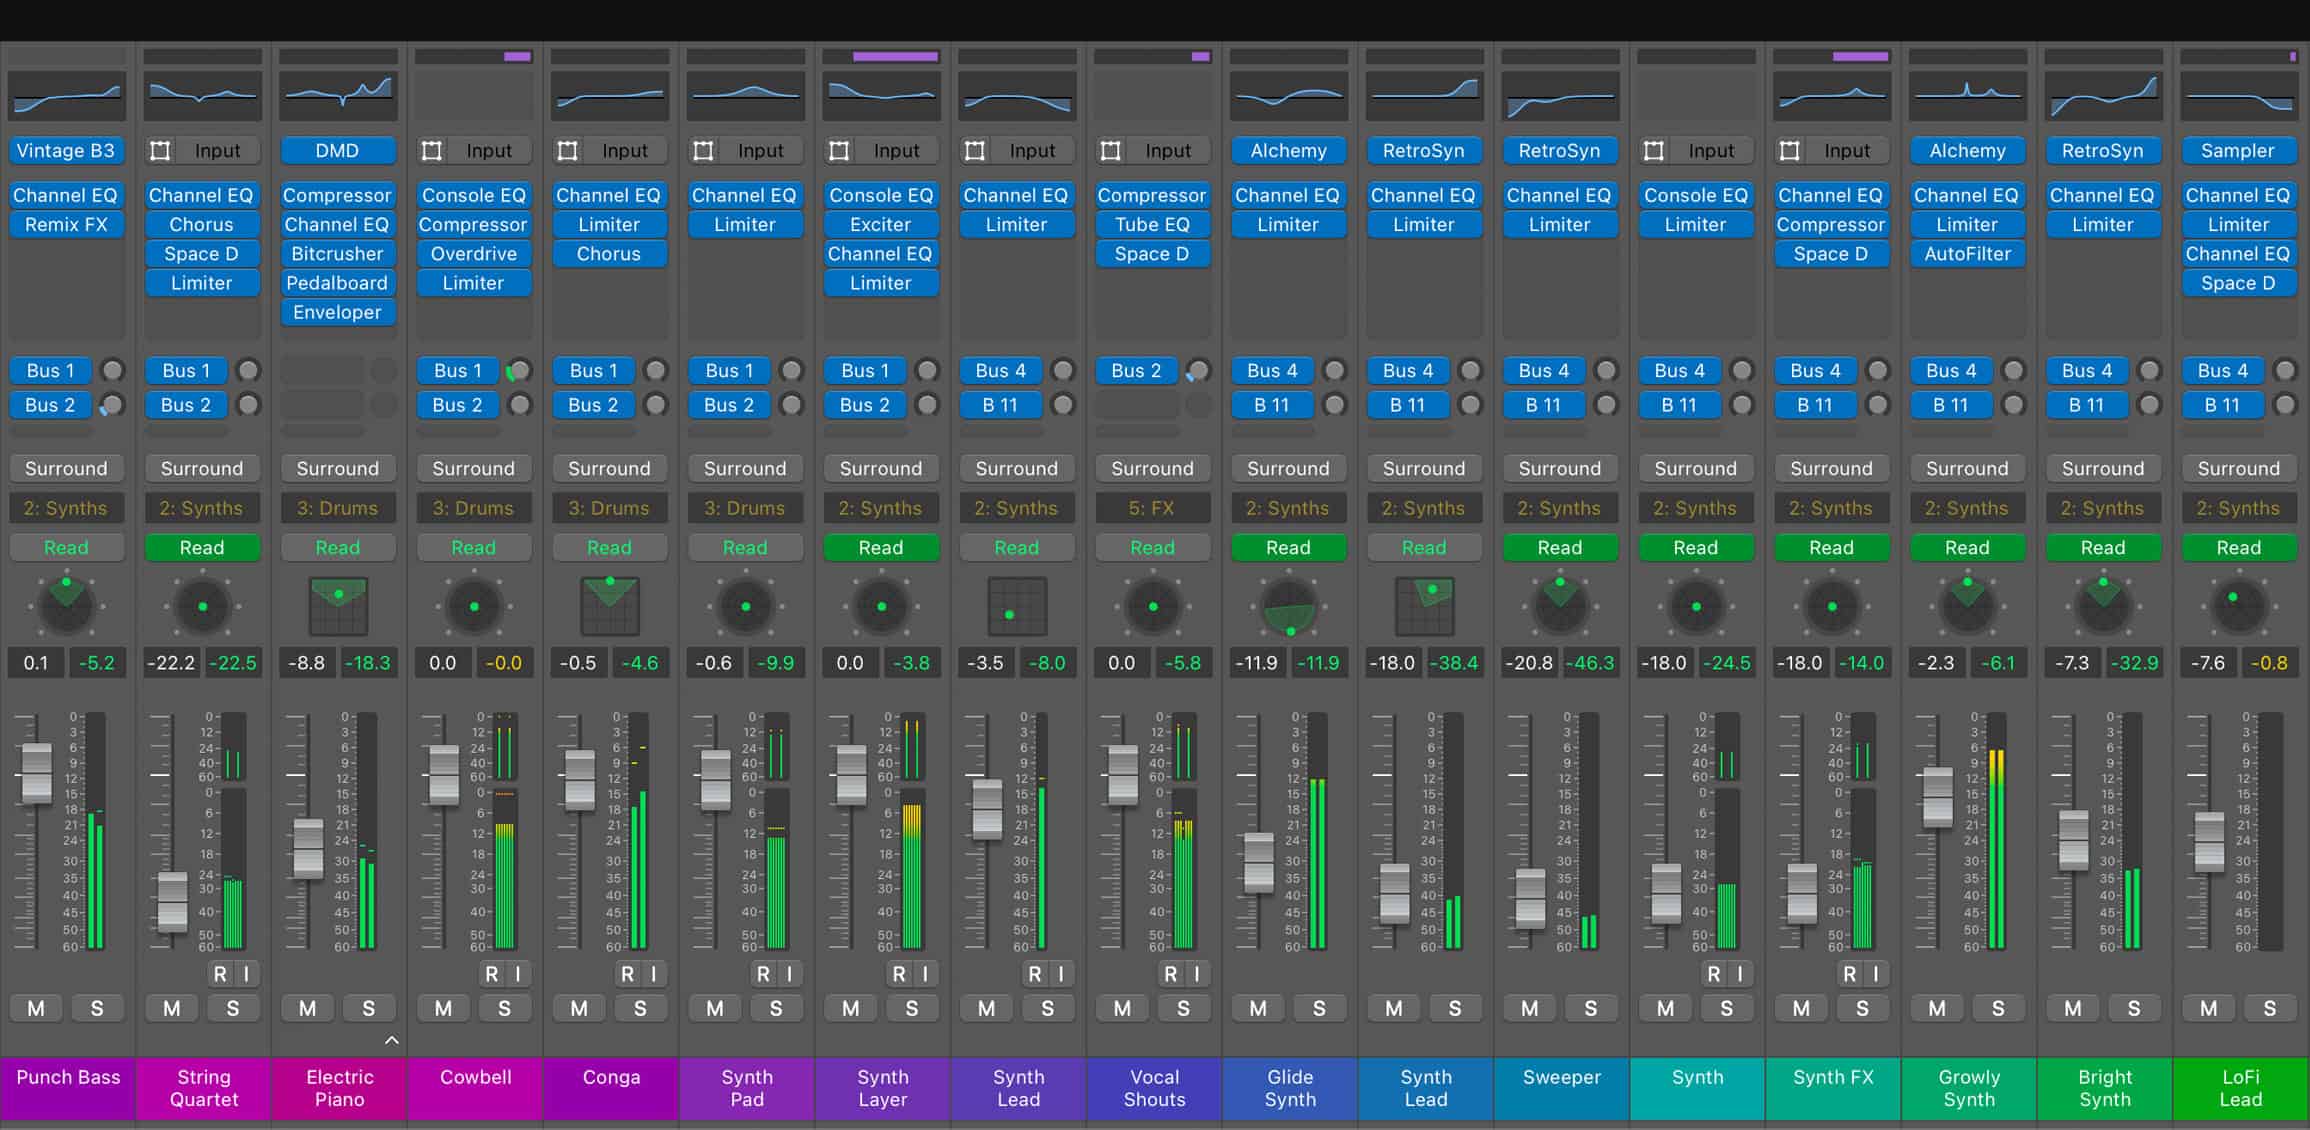This screenshot has height=1130, width=2310.
Task: Open the 5: FX group slot
Action: coord(1152,508)
